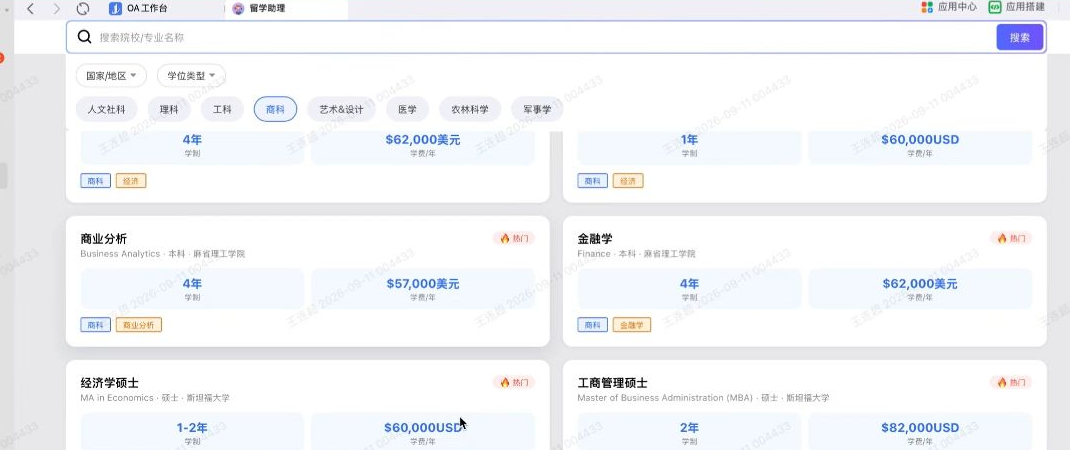
Task: Click the 留学助理 tab avatar icon
Action: [x=238, y=8]
